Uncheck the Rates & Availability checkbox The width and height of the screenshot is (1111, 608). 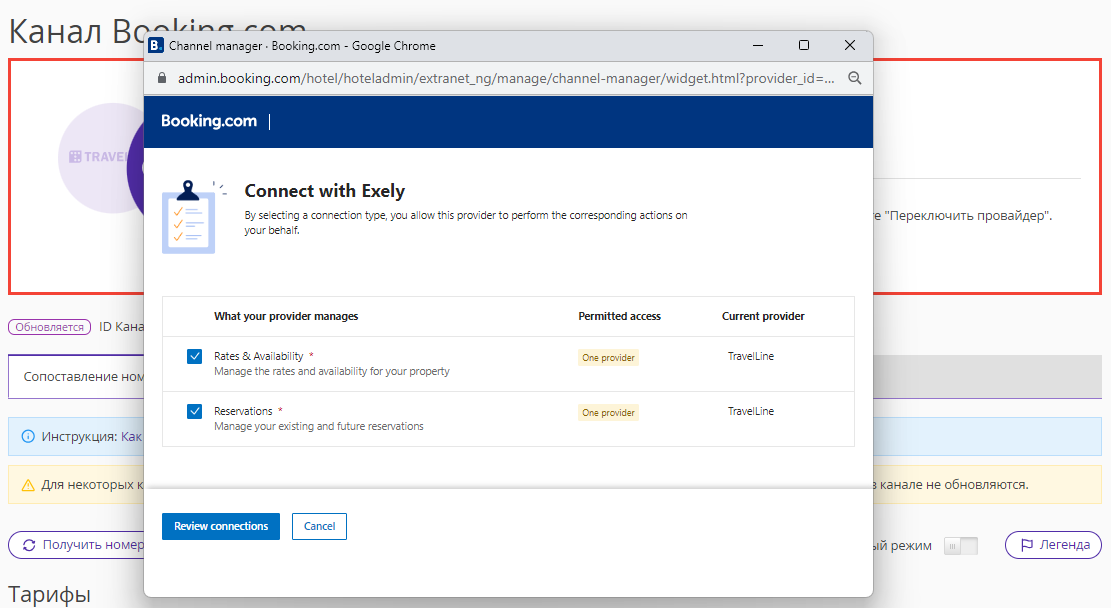tap(194, 356)
